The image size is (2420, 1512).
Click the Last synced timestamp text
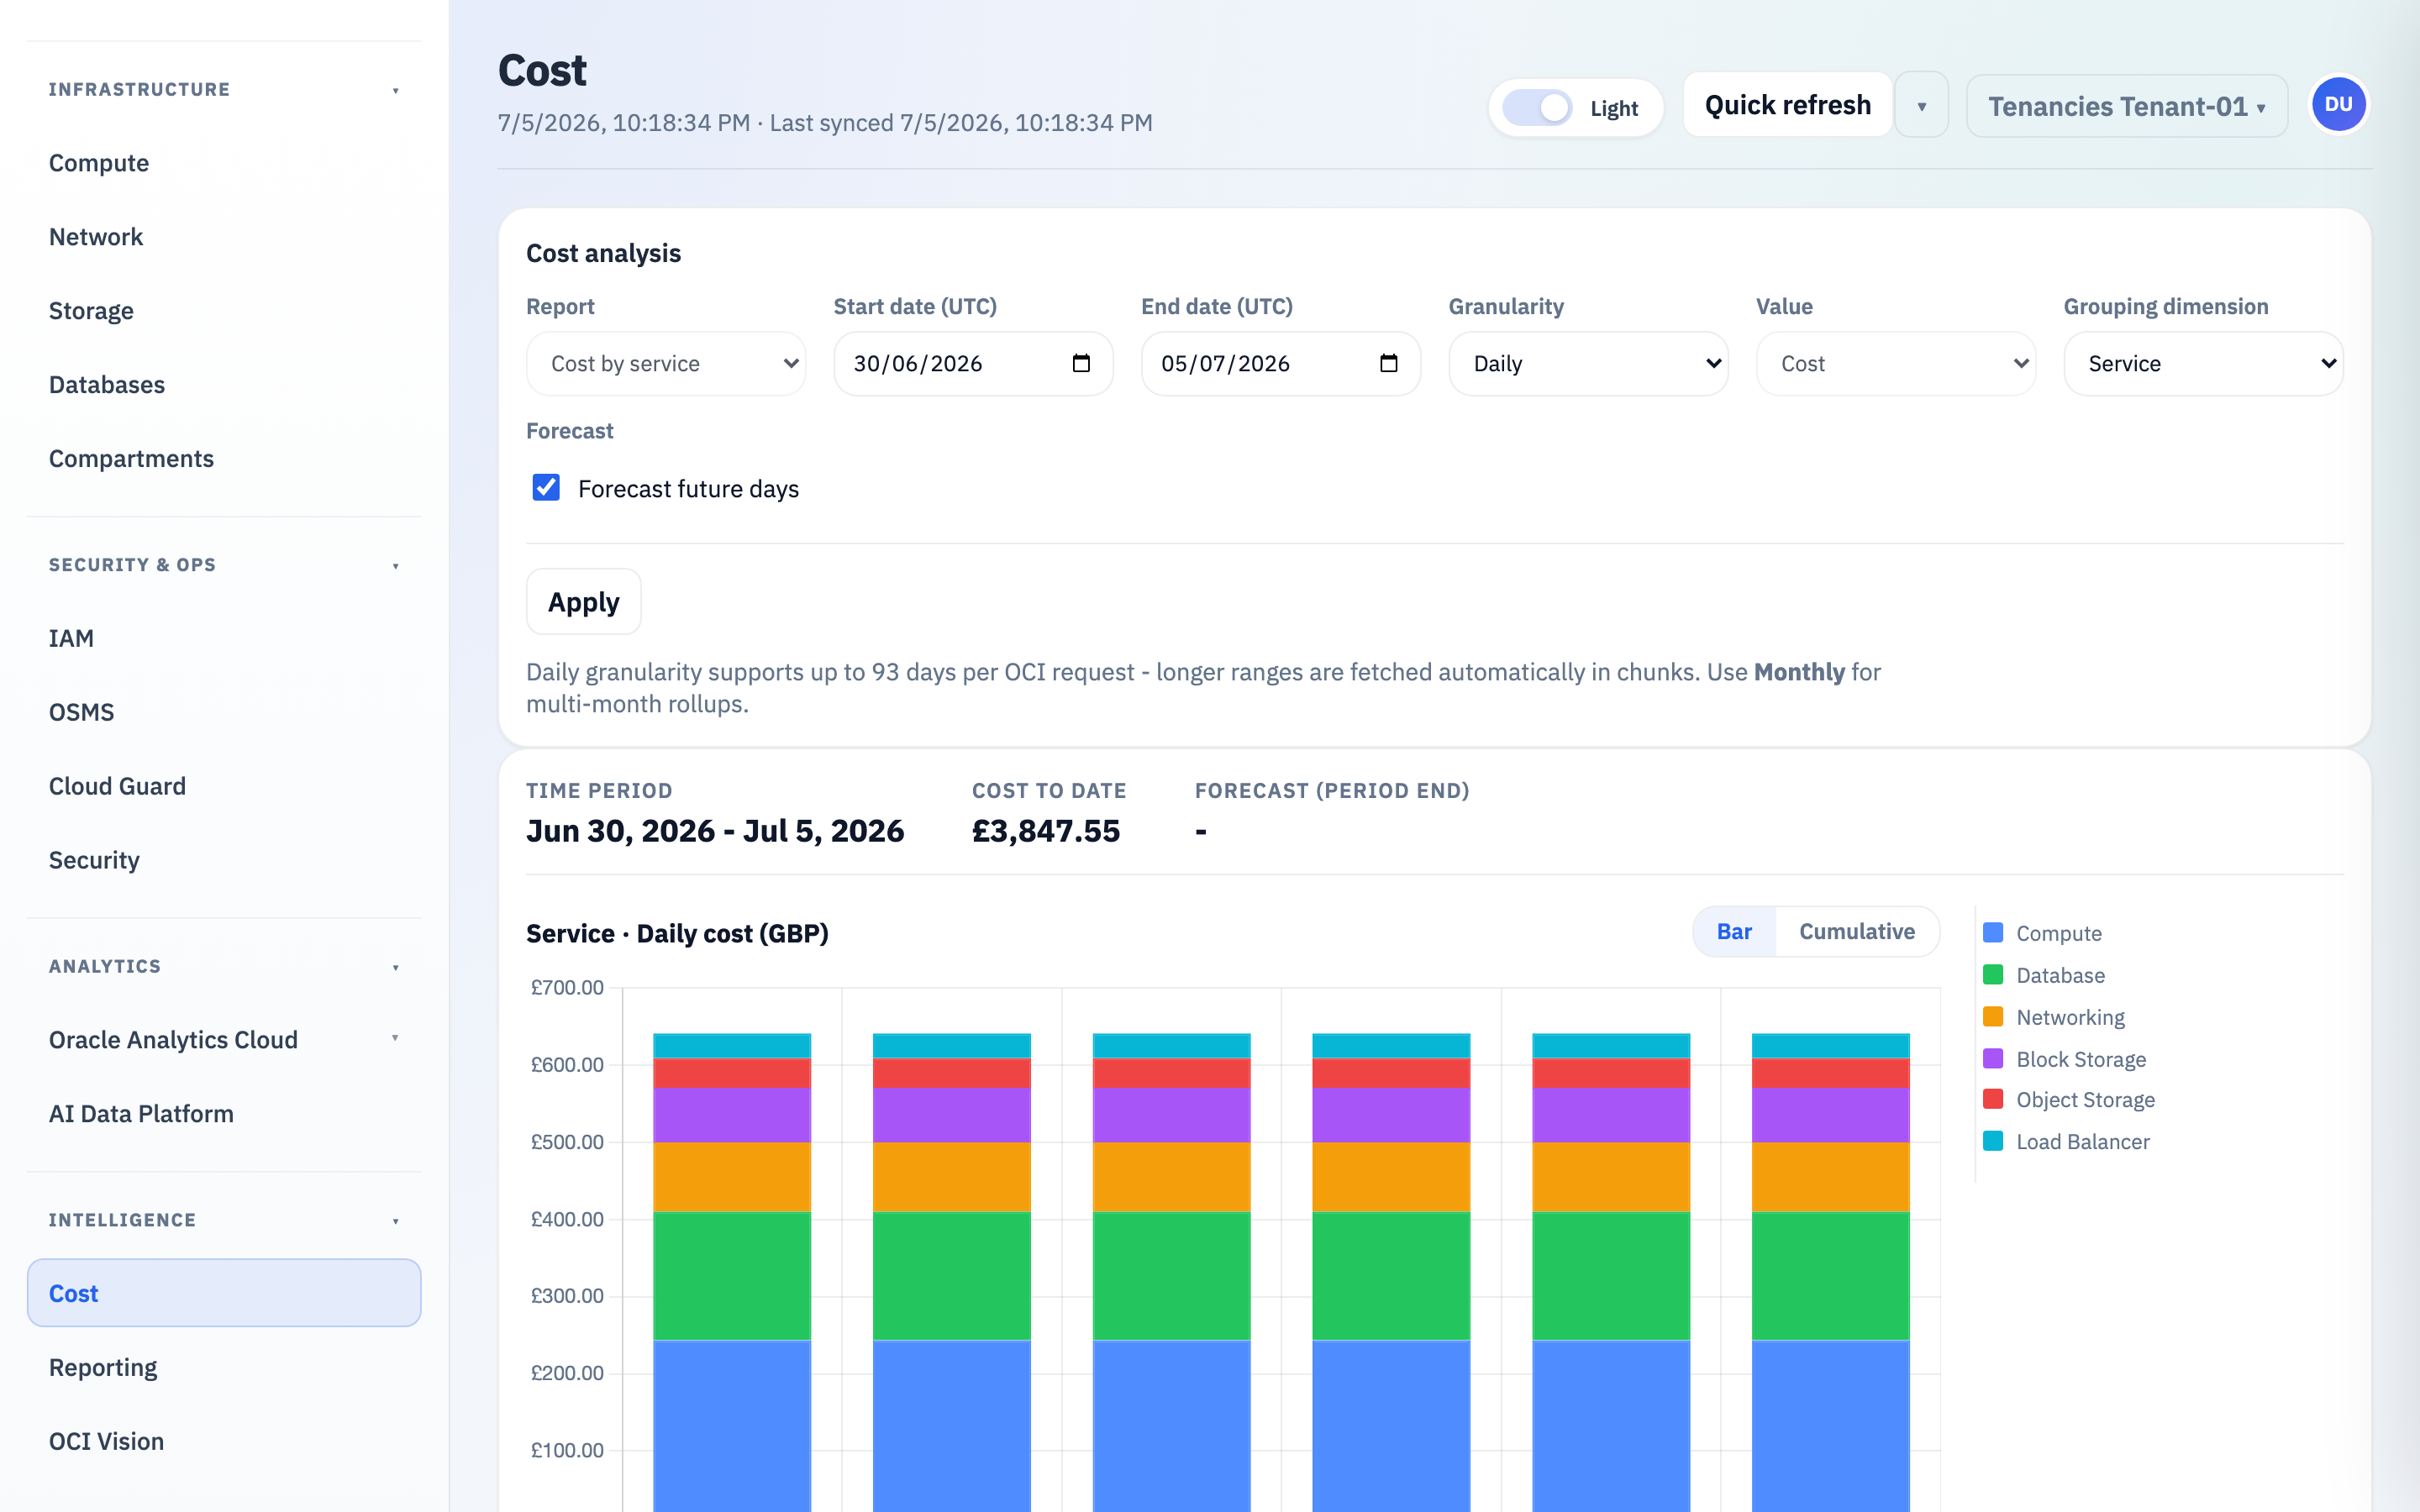tap(961, 123)
